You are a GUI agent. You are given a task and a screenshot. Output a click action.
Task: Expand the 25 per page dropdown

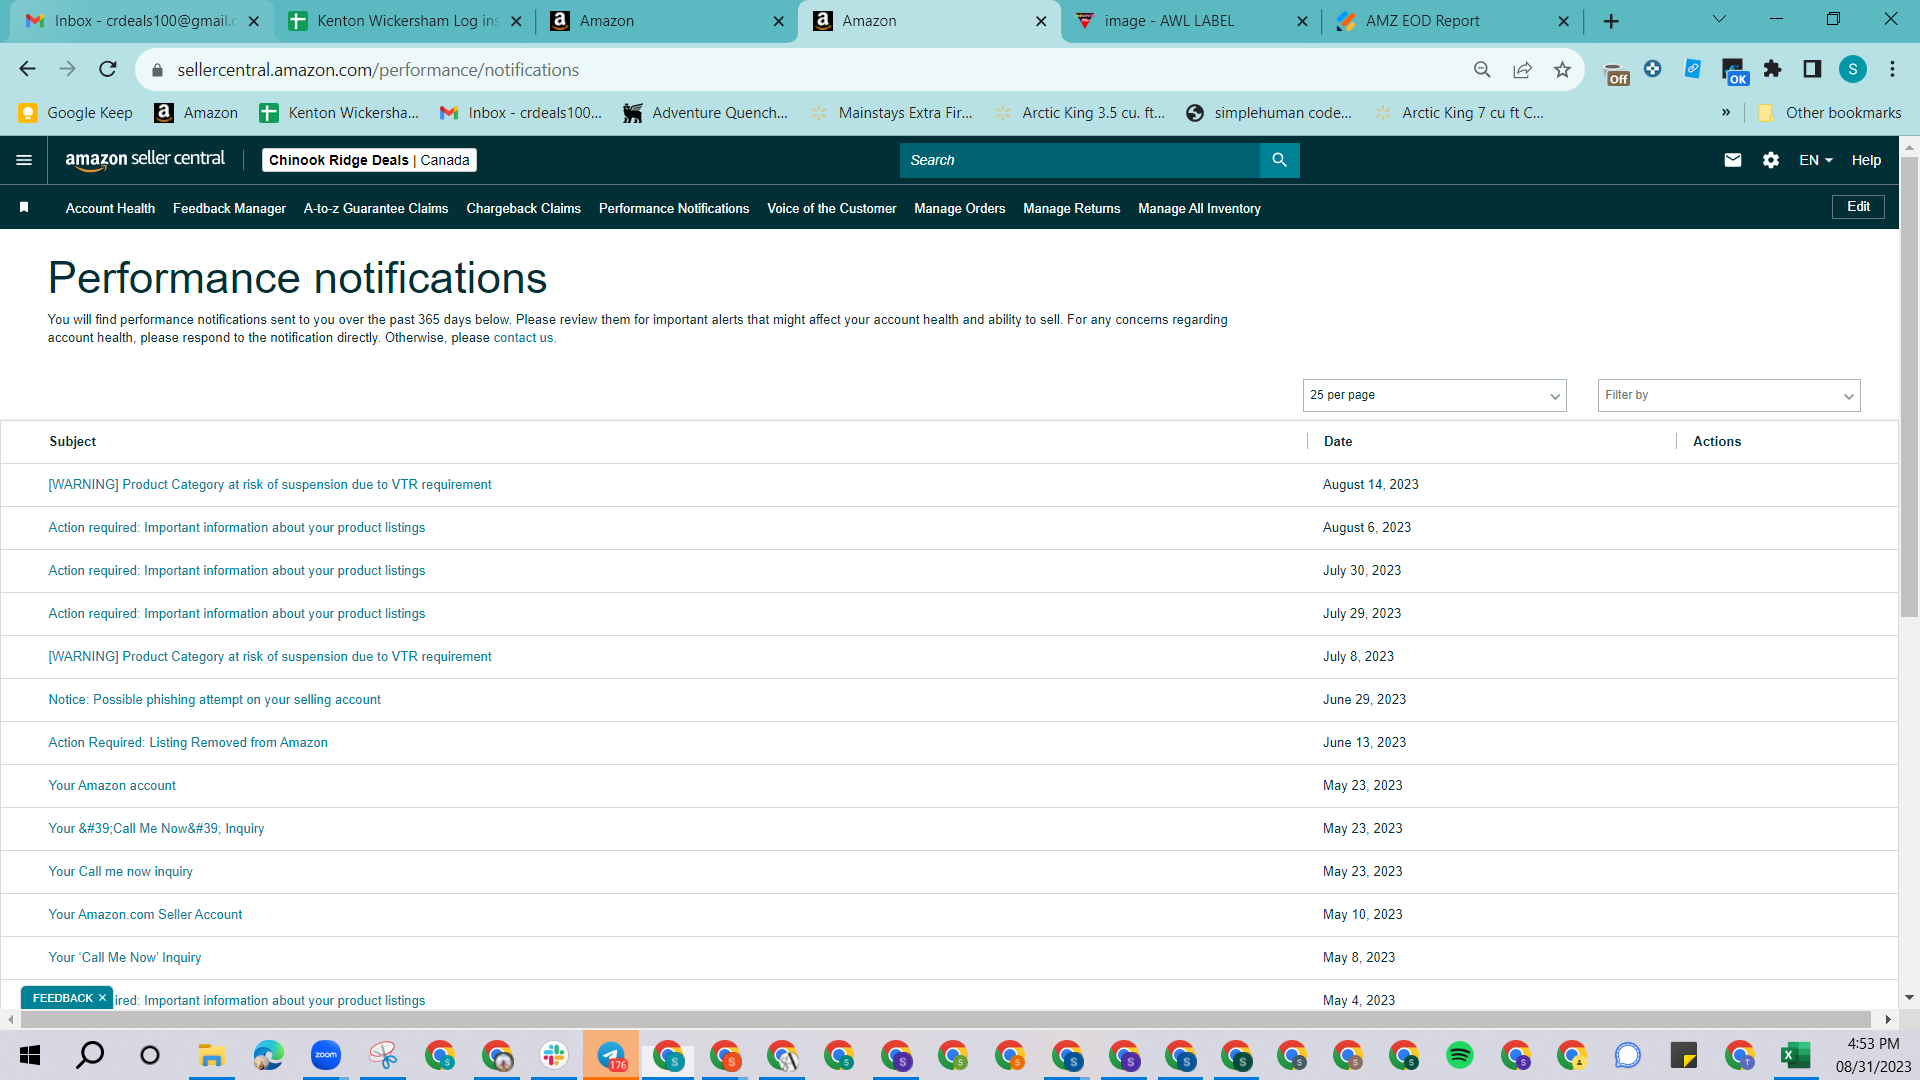(x=1434, y=395)
